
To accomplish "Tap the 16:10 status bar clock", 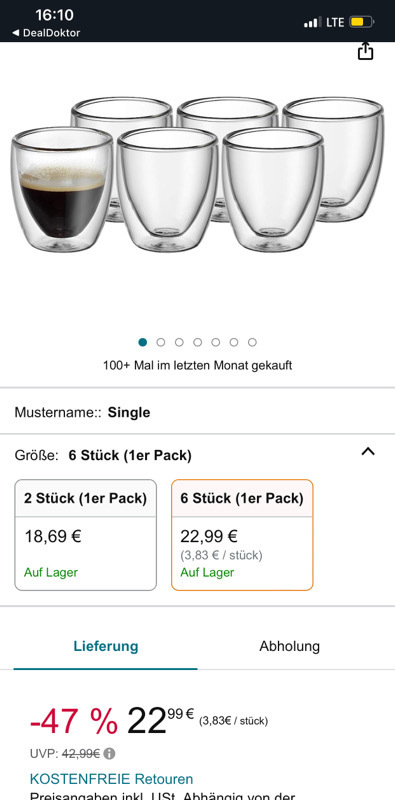I will tap(54, 14).
